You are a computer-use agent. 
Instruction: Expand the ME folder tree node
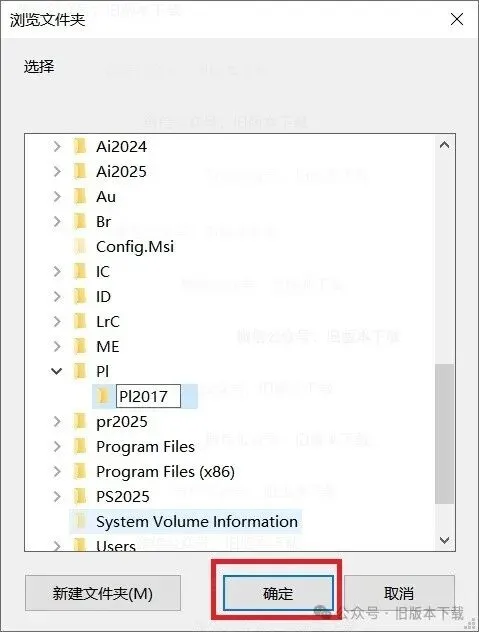point(57,347)
